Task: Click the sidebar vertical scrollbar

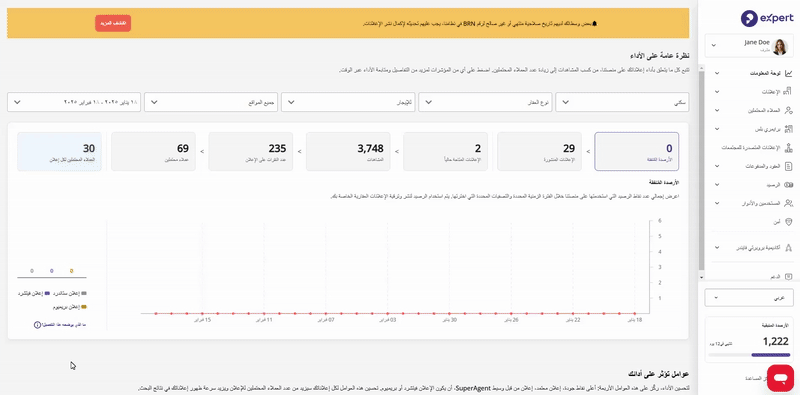Action: 701,170
